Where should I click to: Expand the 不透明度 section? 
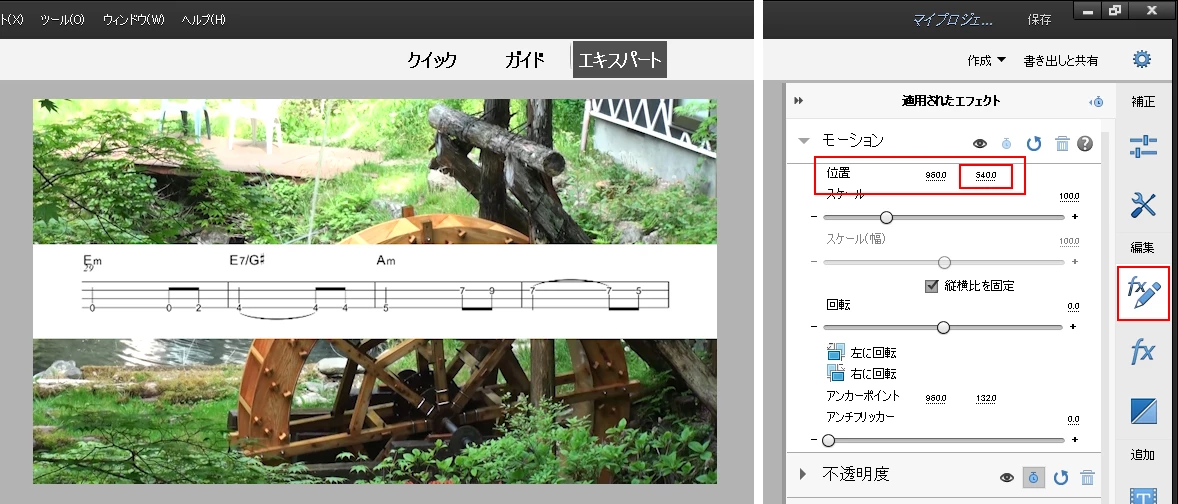pyautogui.click(x=803, y=474)
